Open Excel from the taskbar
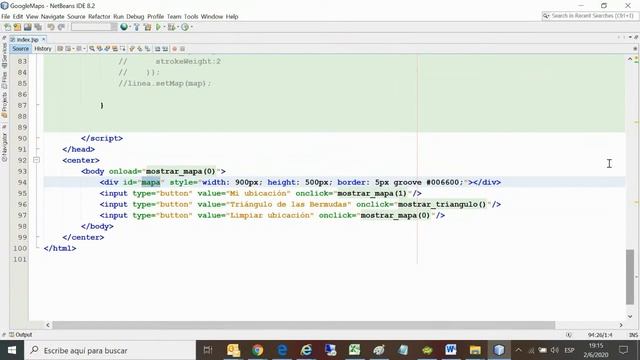This screenshot has height=360, width=640. point(354,350)
